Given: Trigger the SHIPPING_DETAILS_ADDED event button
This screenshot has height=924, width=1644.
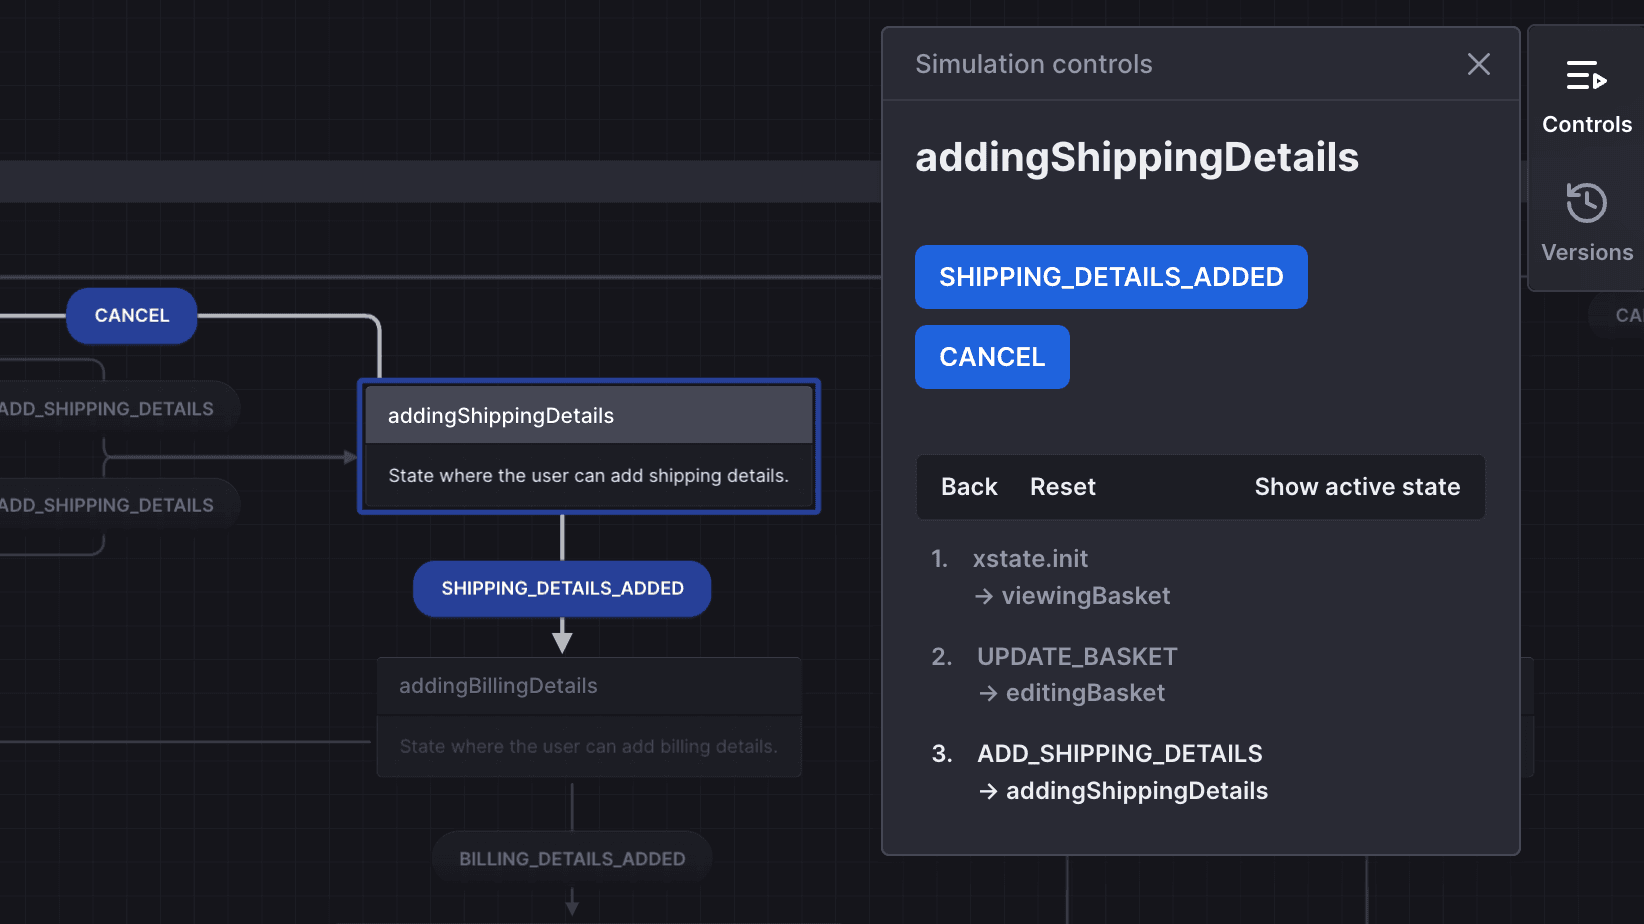Looking at the screenshot, I should point(1111,277).
